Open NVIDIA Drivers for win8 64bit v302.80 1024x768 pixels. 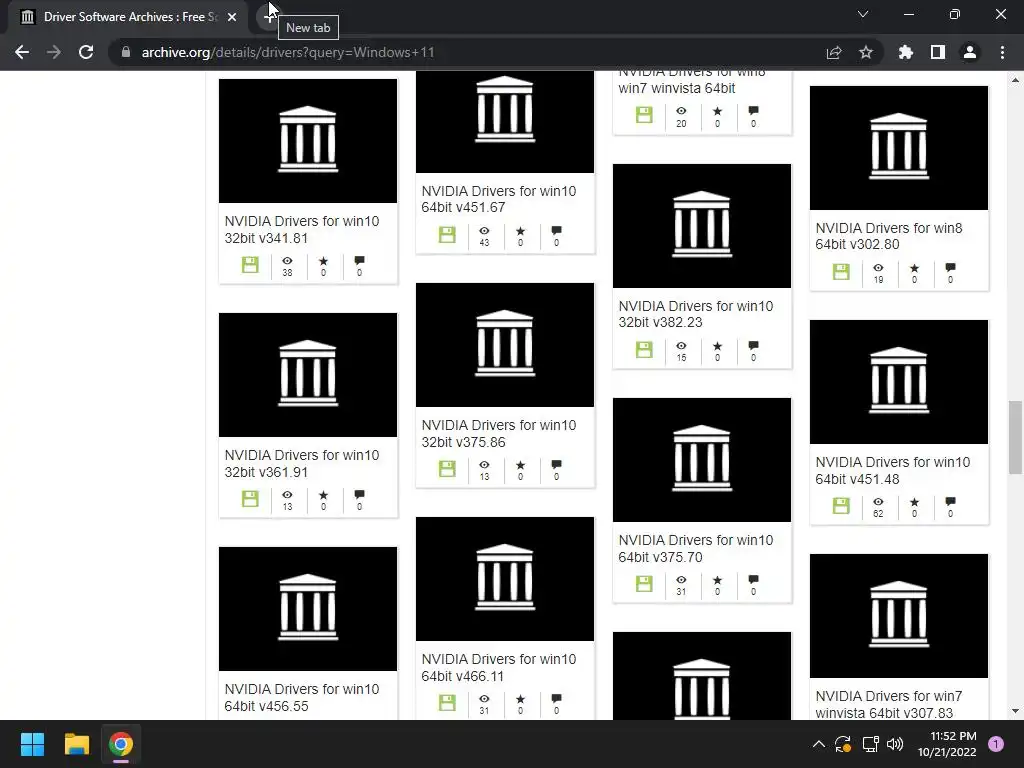point(889,236)
